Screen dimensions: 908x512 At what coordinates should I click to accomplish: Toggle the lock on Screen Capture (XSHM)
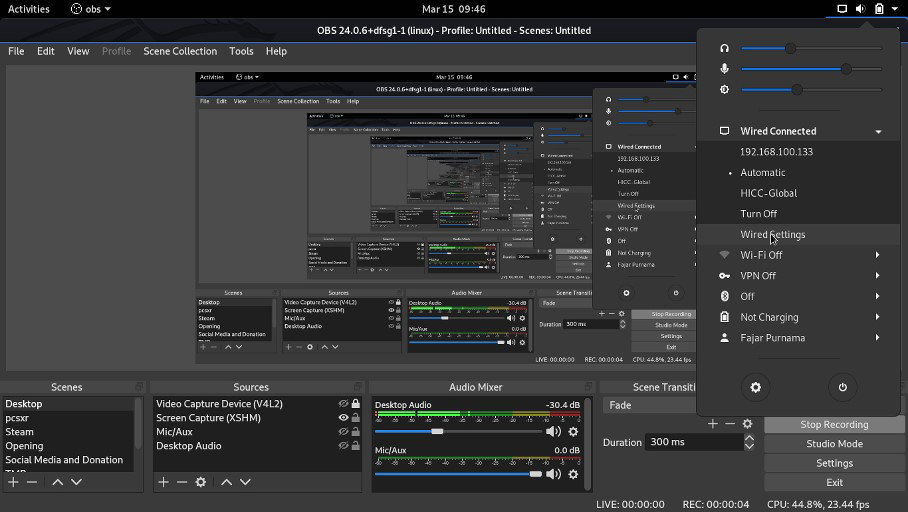[356, 418]
